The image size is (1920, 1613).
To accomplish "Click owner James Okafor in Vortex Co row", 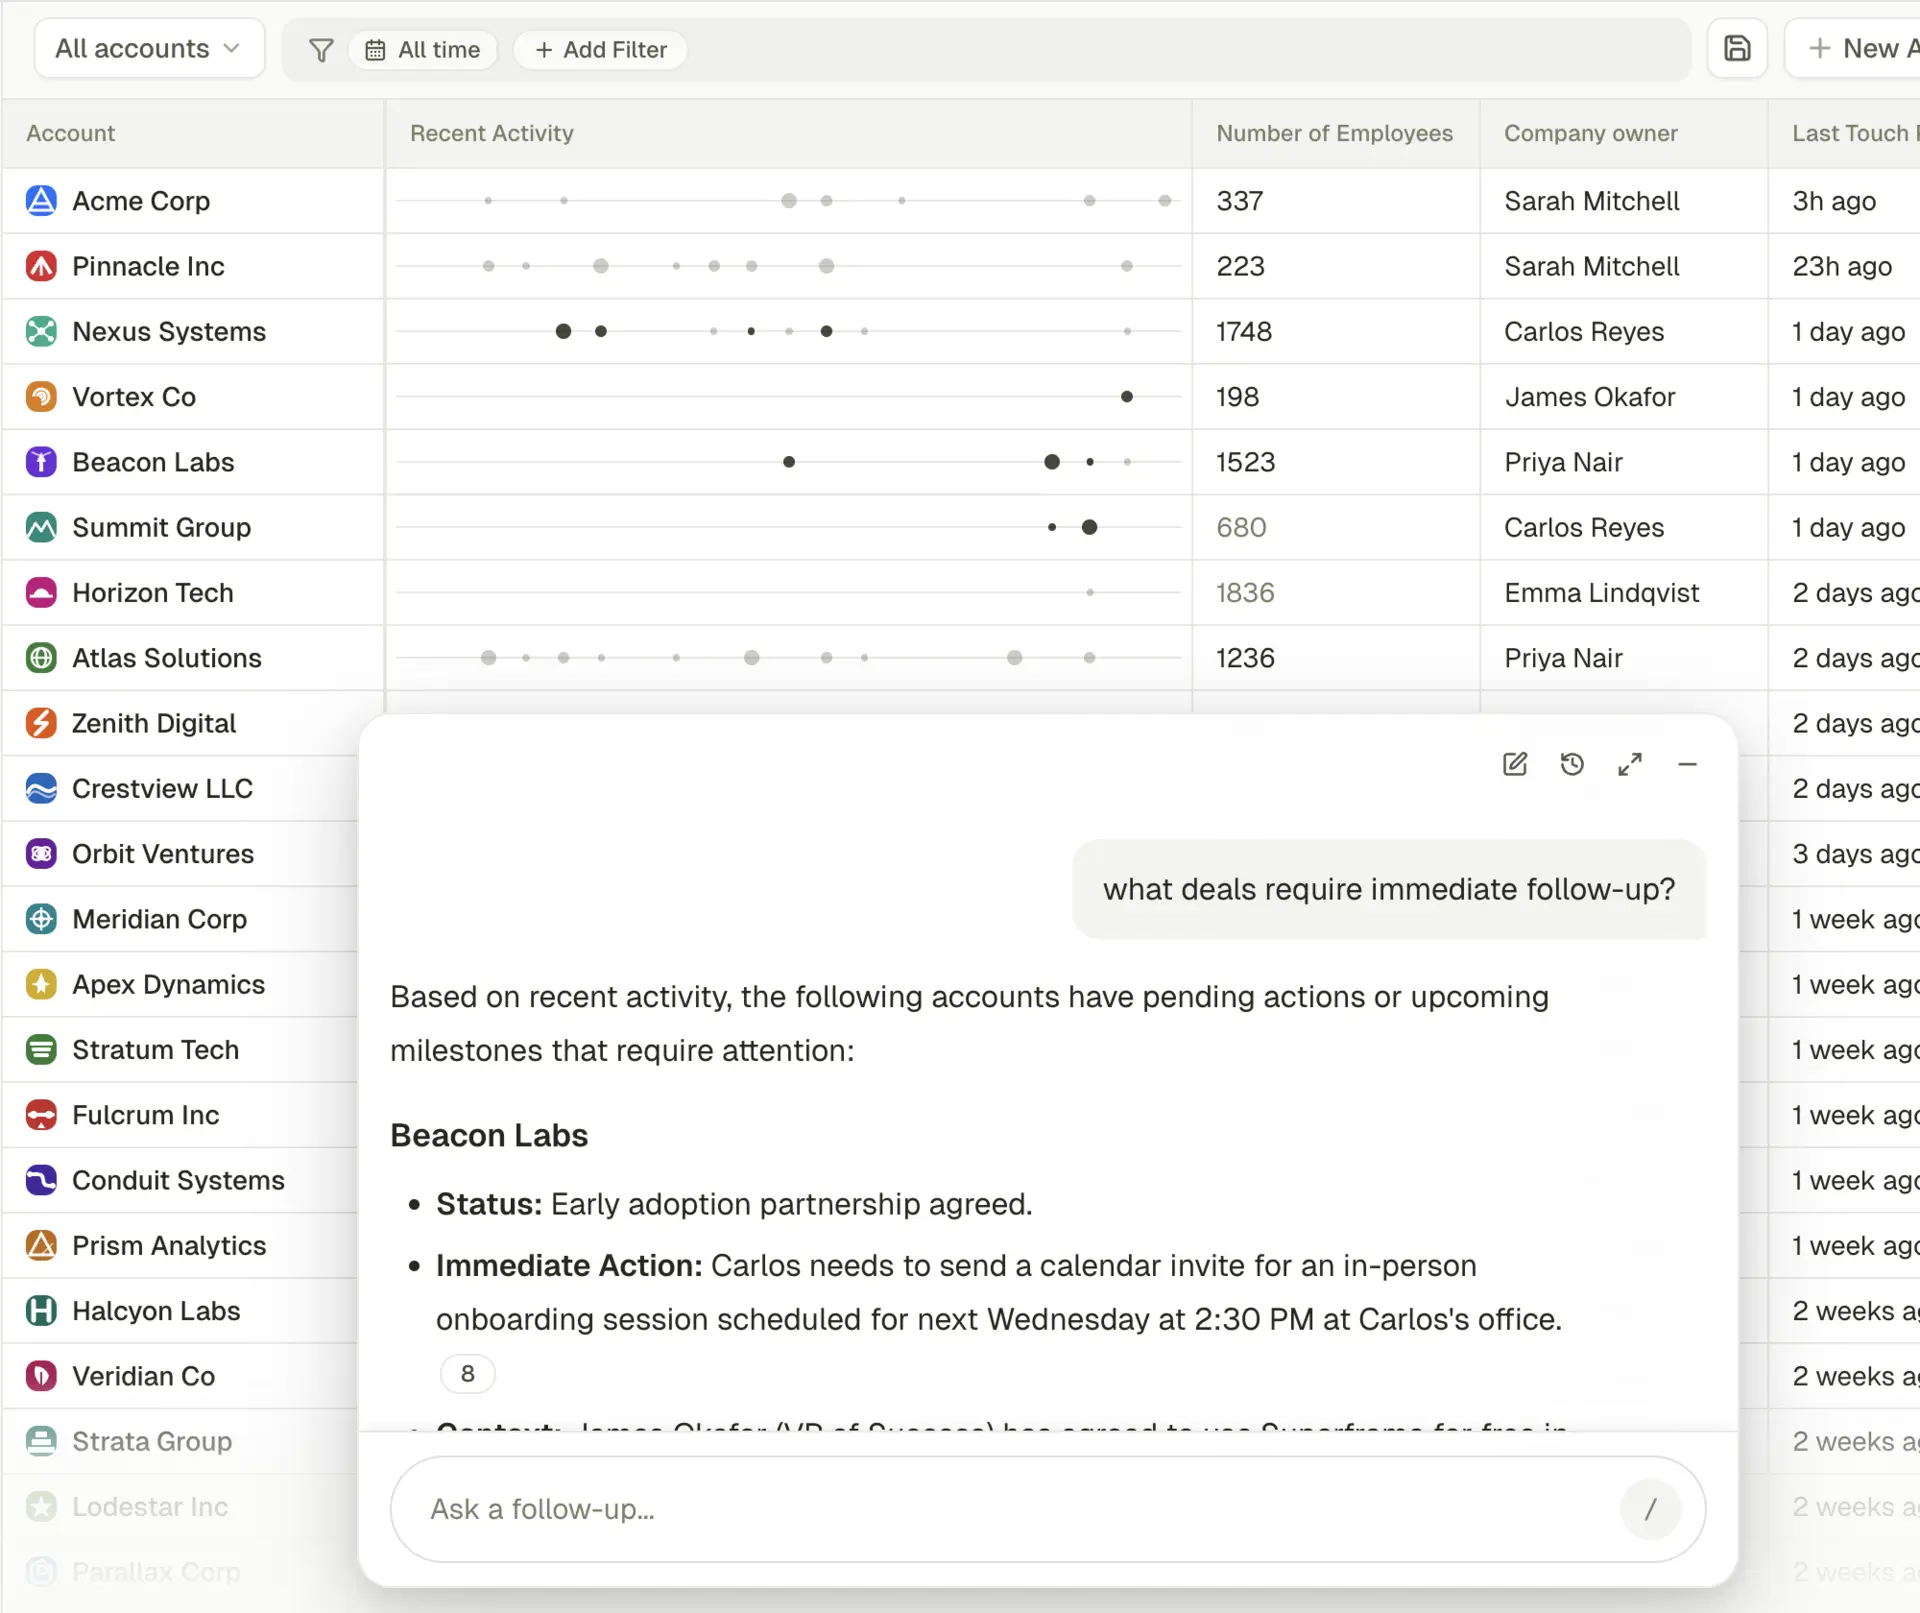I will click(1590, 397).
